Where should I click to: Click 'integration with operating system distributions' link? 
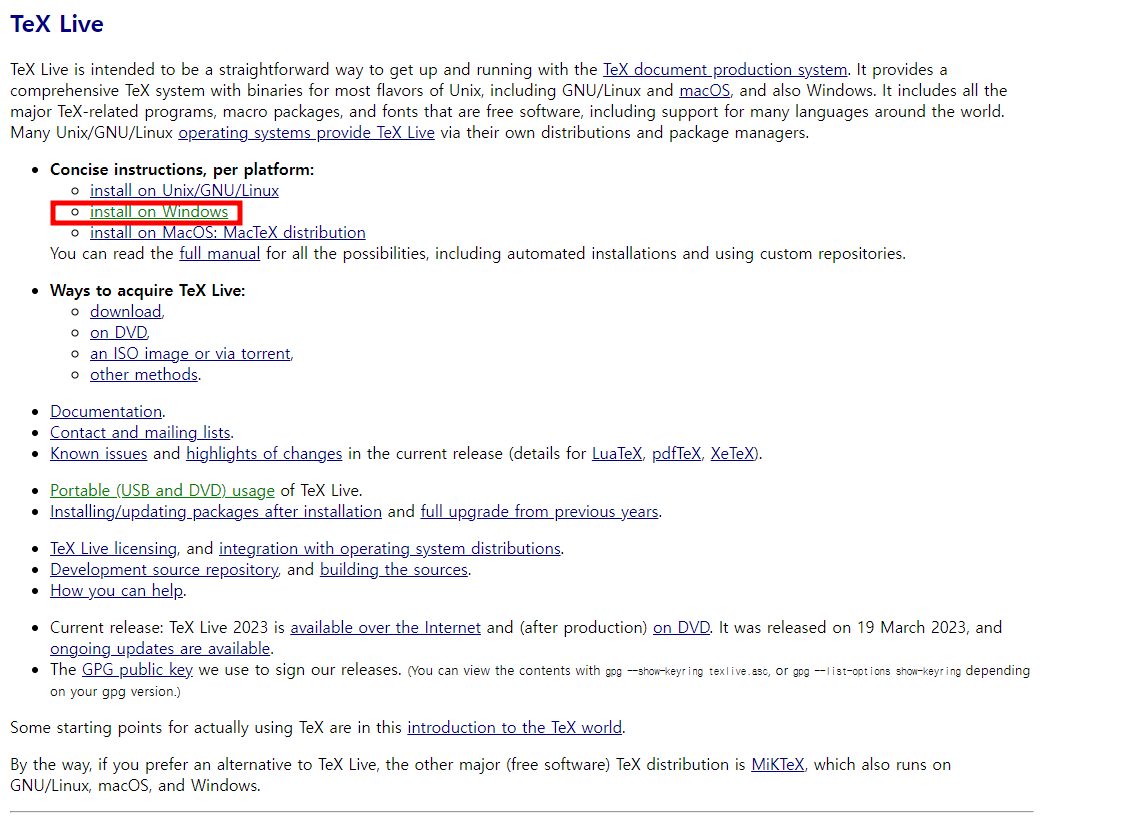point(390,549)
